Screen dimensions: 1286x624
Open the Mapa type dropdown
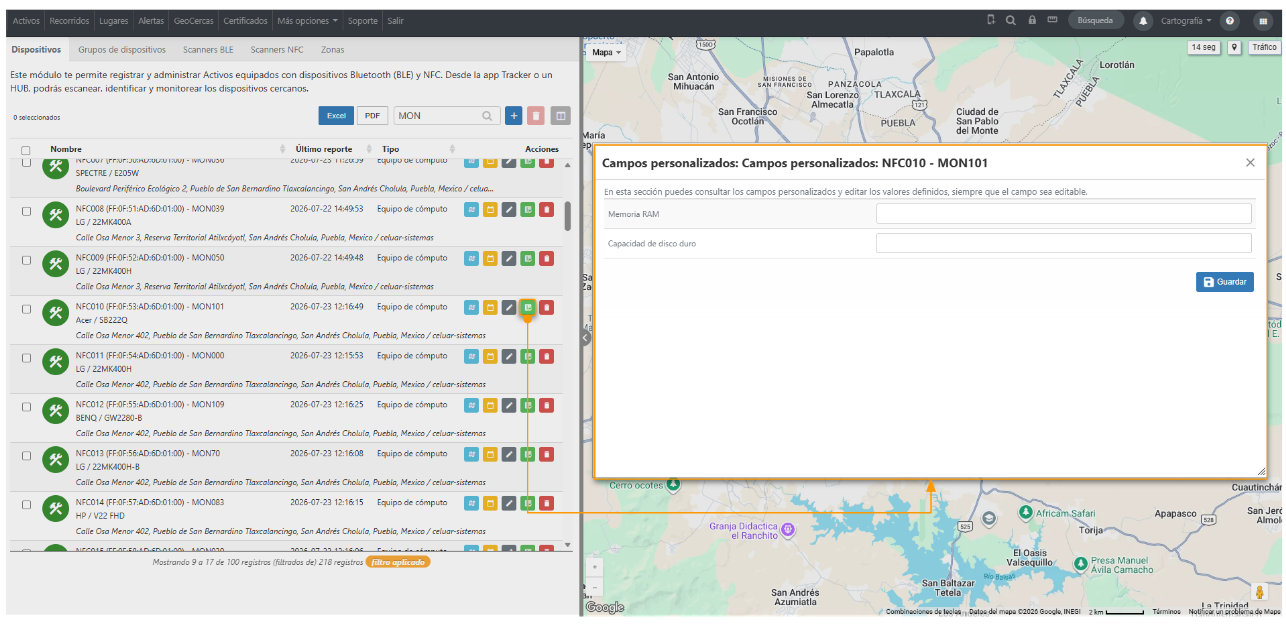[x=606, y=52]
